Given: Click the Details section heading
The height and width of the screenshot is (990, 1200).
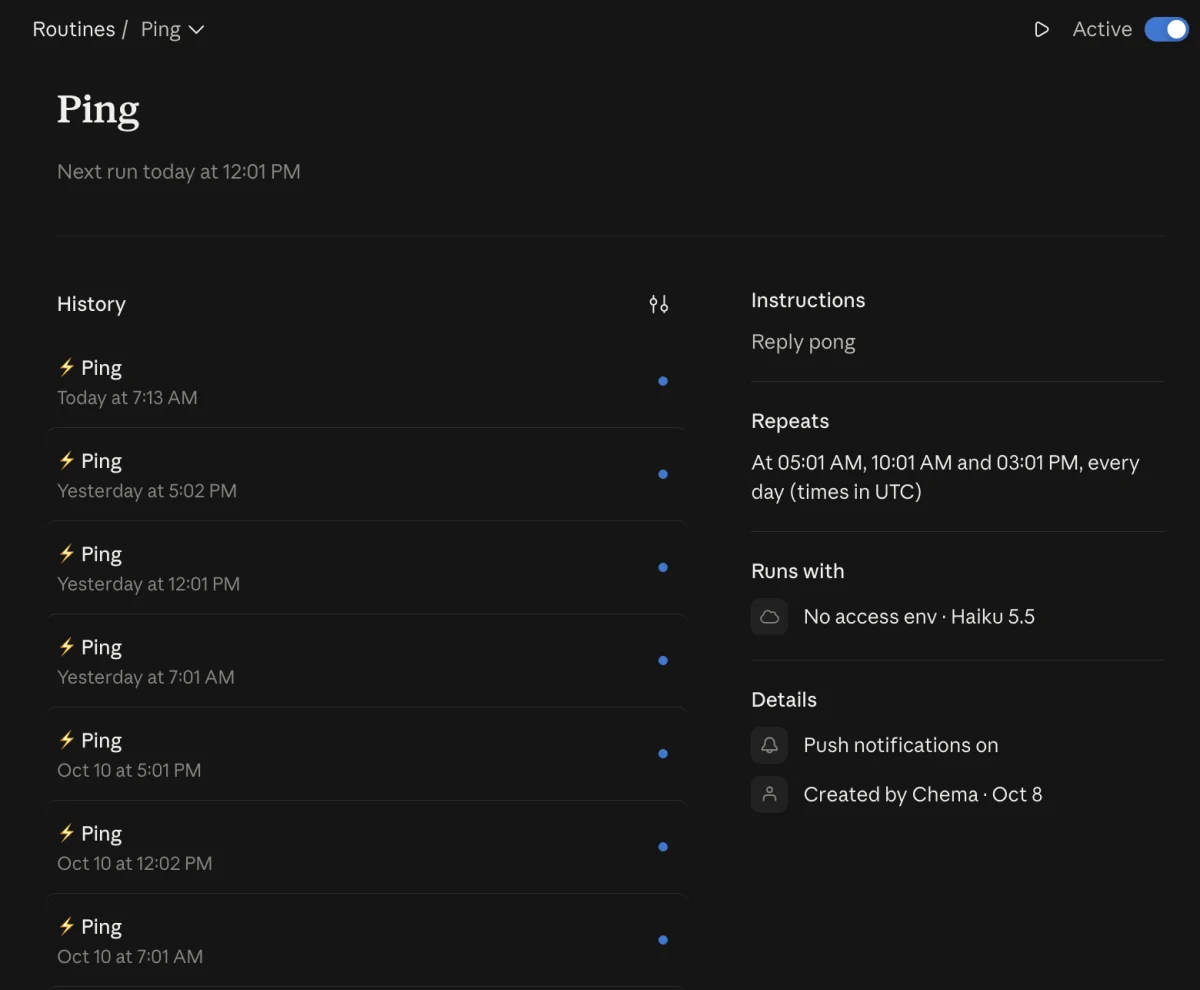Looking at the screenshot, I should click(784, 700).
